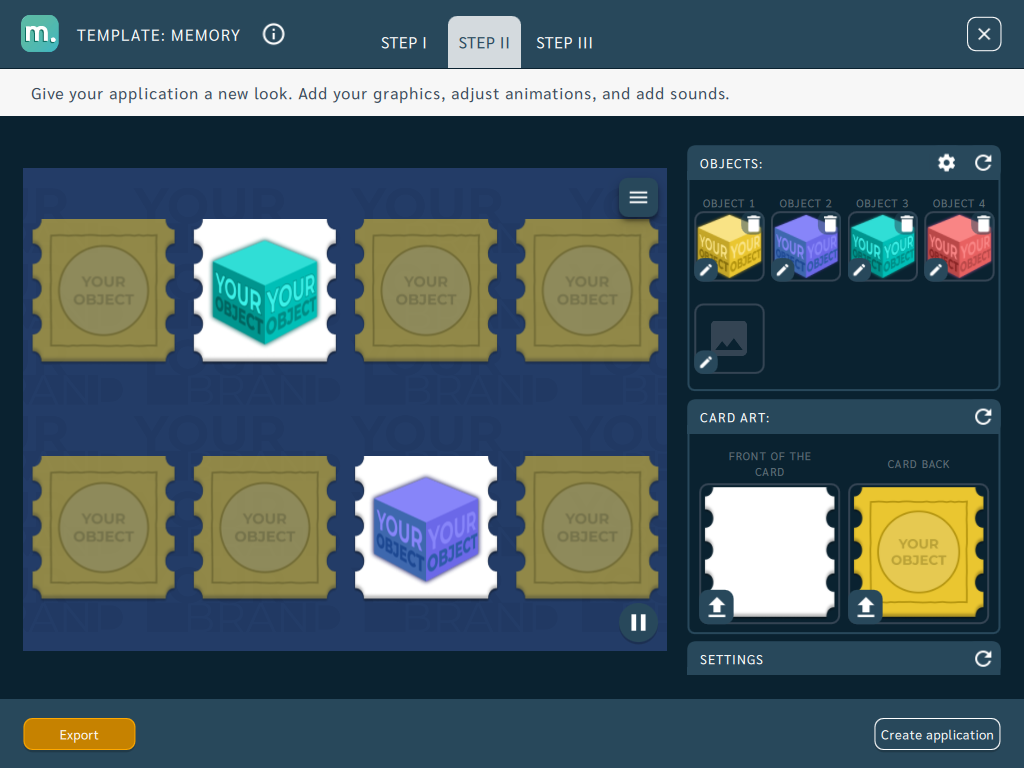Image resolution: width=1024 pixels, height=768 pixels.
Task: Select the red Object 4 cube thumbnail
Action: pos(959,246)
